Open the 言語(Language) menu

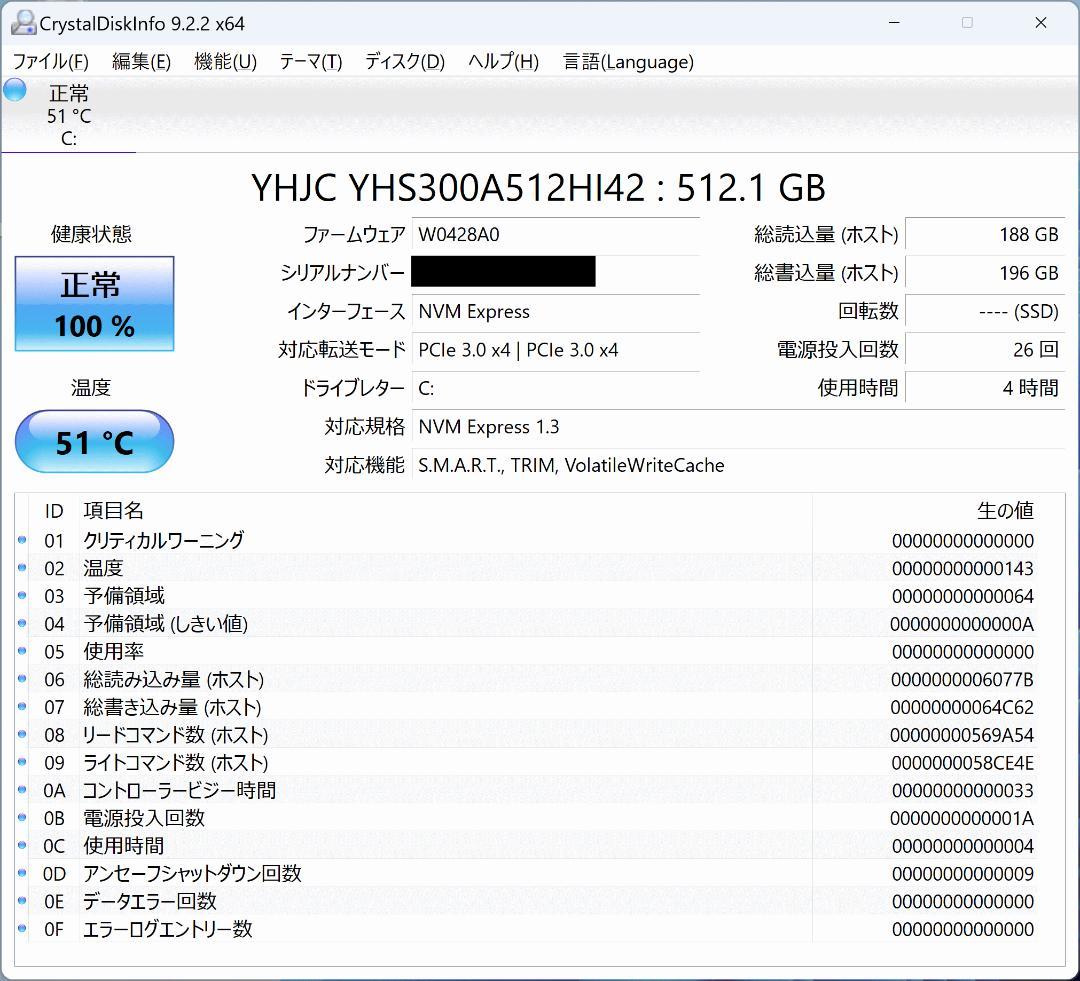point(629,61)
